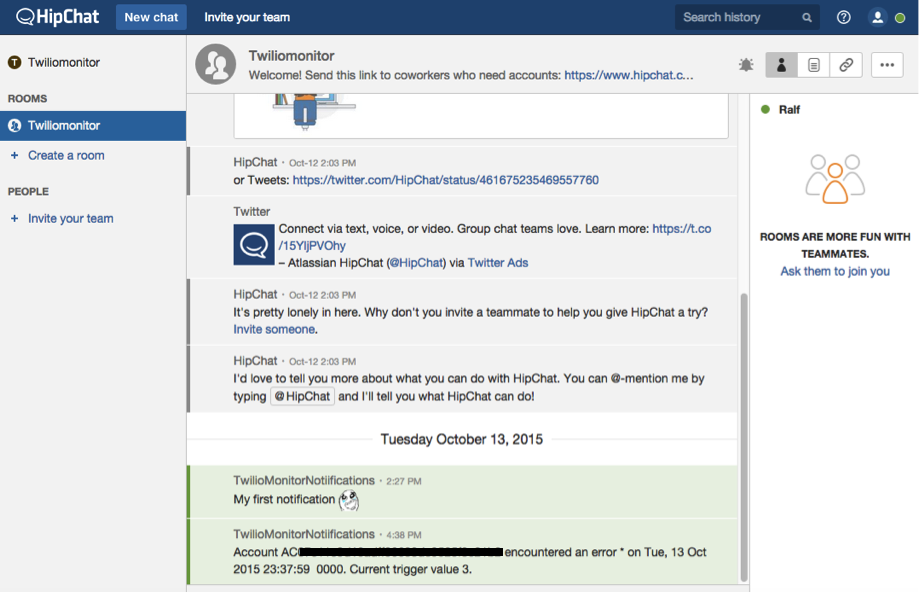
Task: Open Invite your team in top bar
Action: click(x=247, y=17)
